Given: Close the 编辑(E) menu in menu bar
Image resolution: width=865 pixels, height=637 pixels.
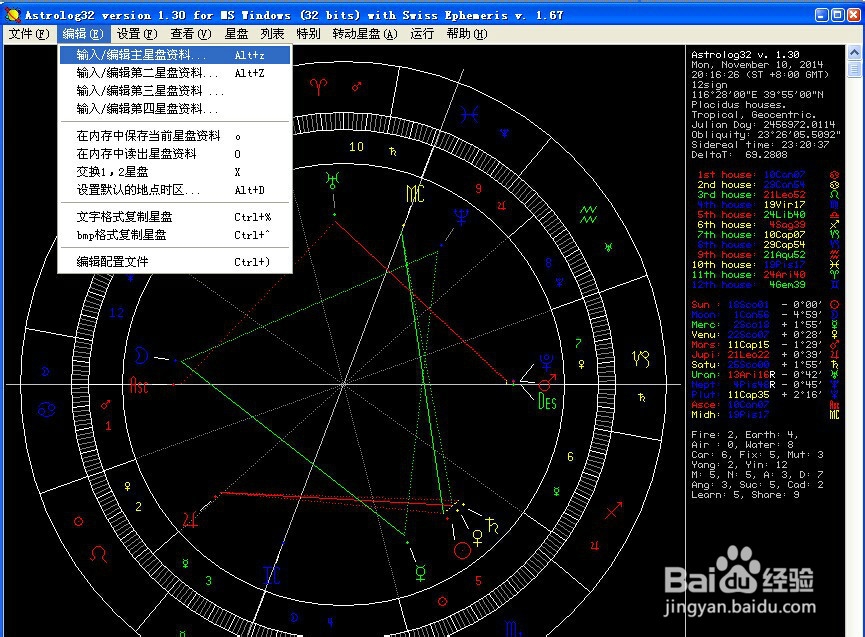Looking at the screenshot, I should coord(83,34).
